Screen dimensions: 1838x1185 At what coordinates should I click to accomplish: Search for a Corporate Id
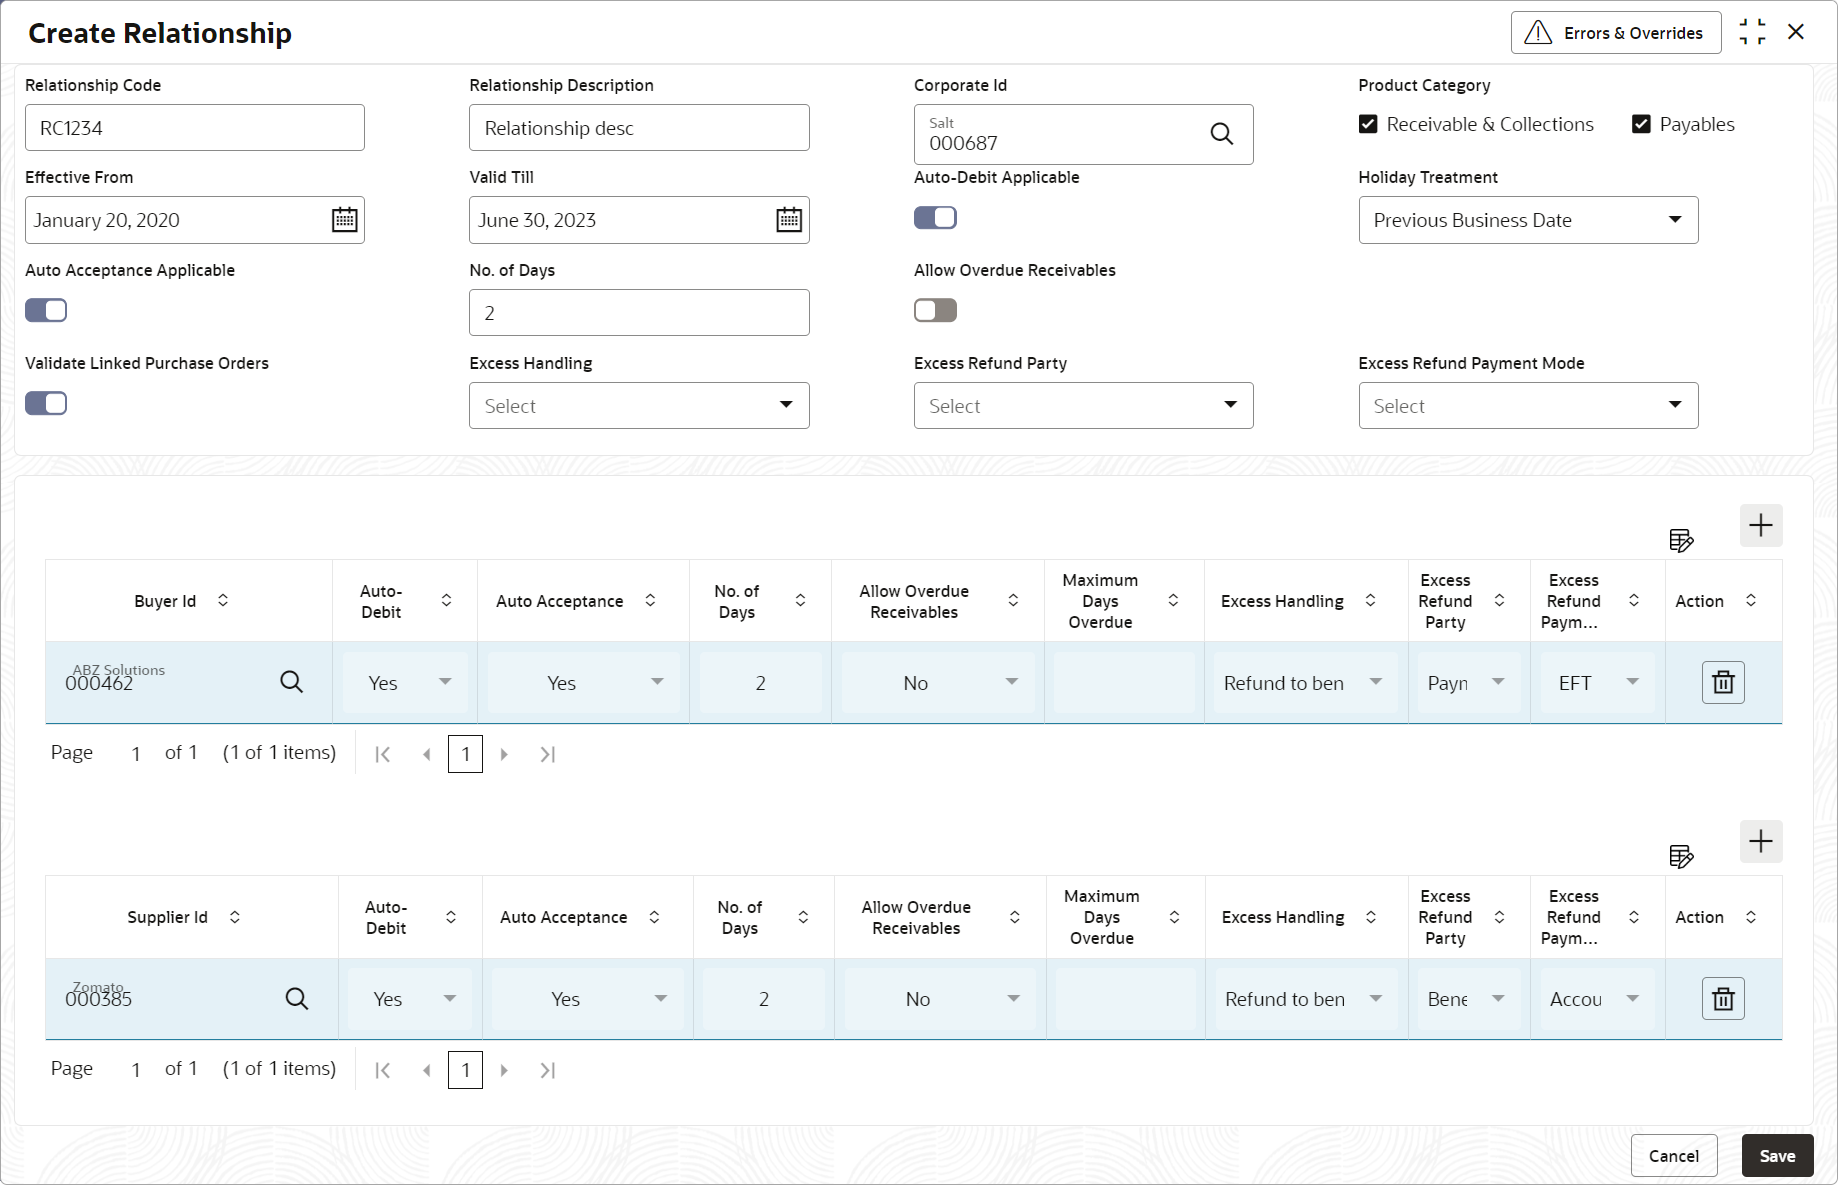[x=1221, y=134]
